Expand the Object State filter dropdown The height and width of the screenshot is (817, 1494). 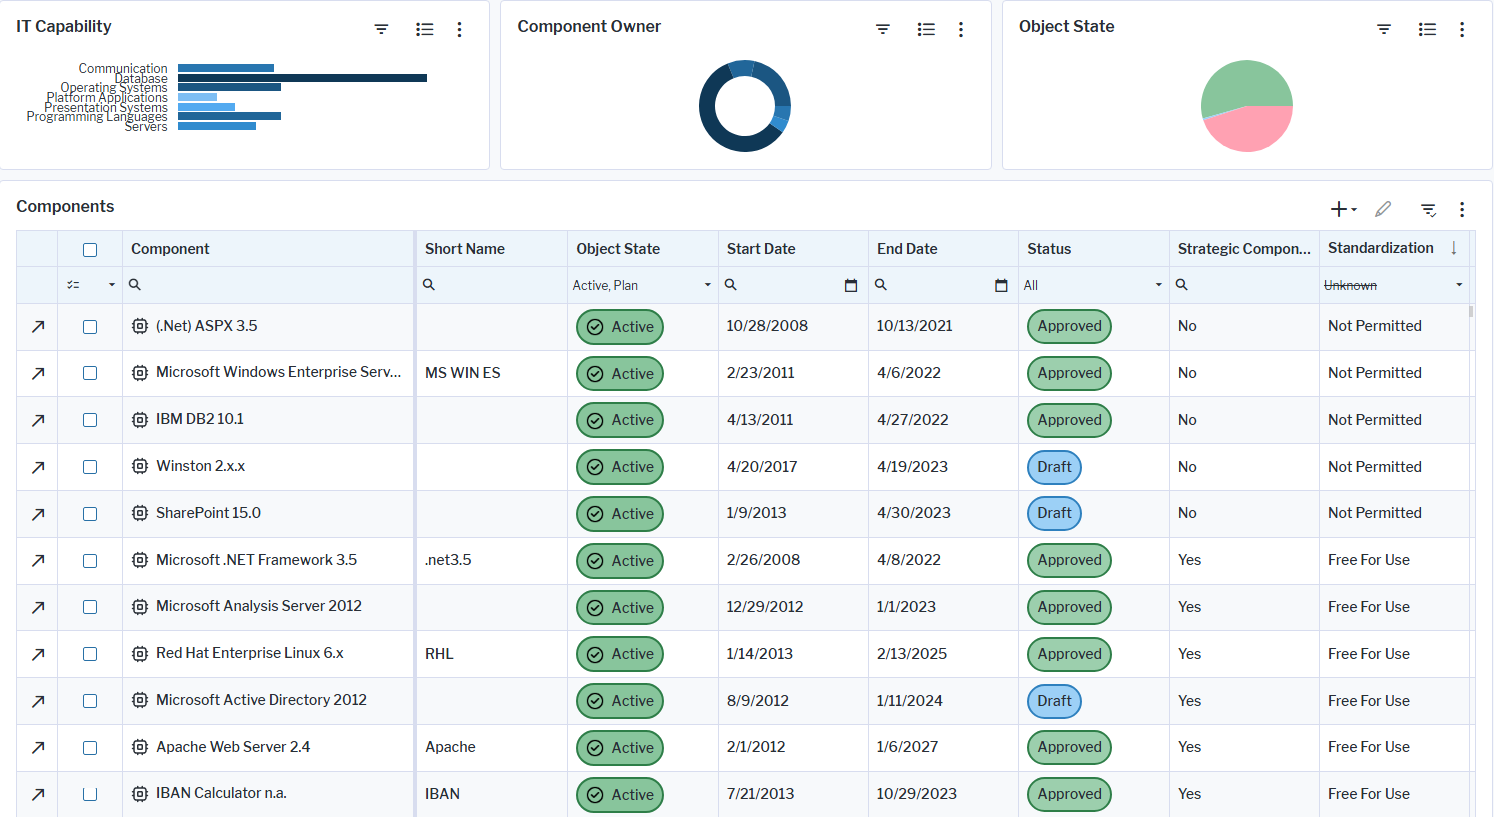pos(707,285)
